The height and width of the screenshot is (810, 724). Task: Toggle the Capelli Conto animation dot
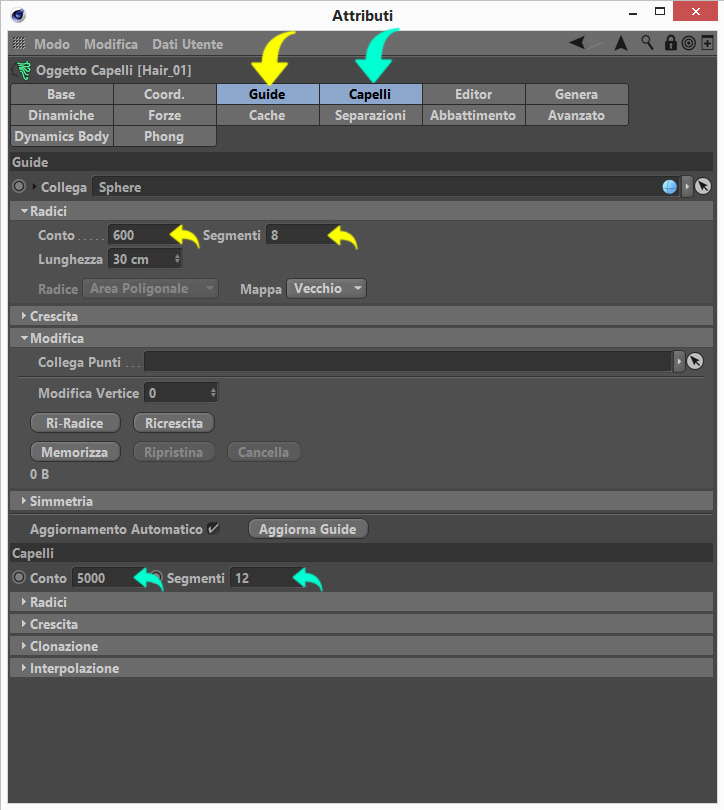[19, 577]
